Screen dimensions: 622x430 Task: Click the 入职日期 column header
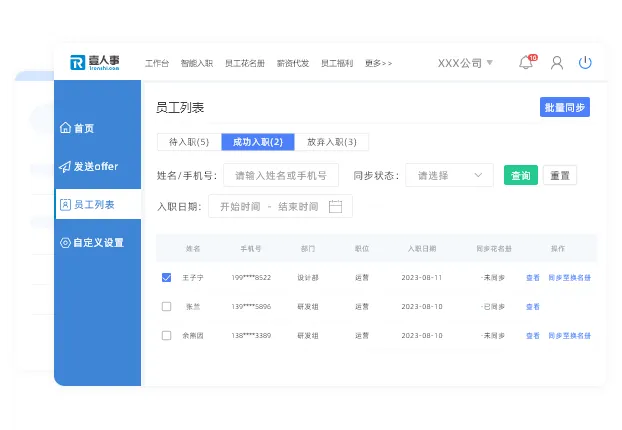pyautogui.click(x=422, y=249)
